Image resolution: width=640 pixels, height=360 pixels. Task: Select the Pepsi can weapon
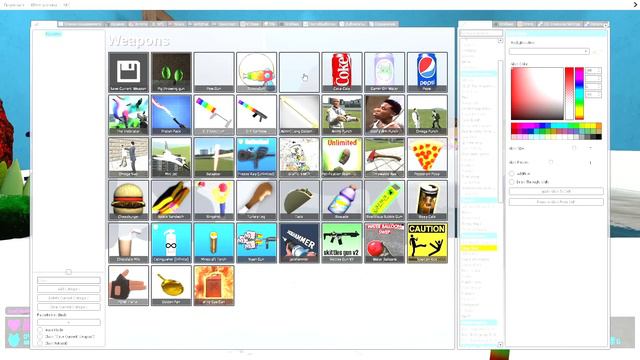point(427,72)
